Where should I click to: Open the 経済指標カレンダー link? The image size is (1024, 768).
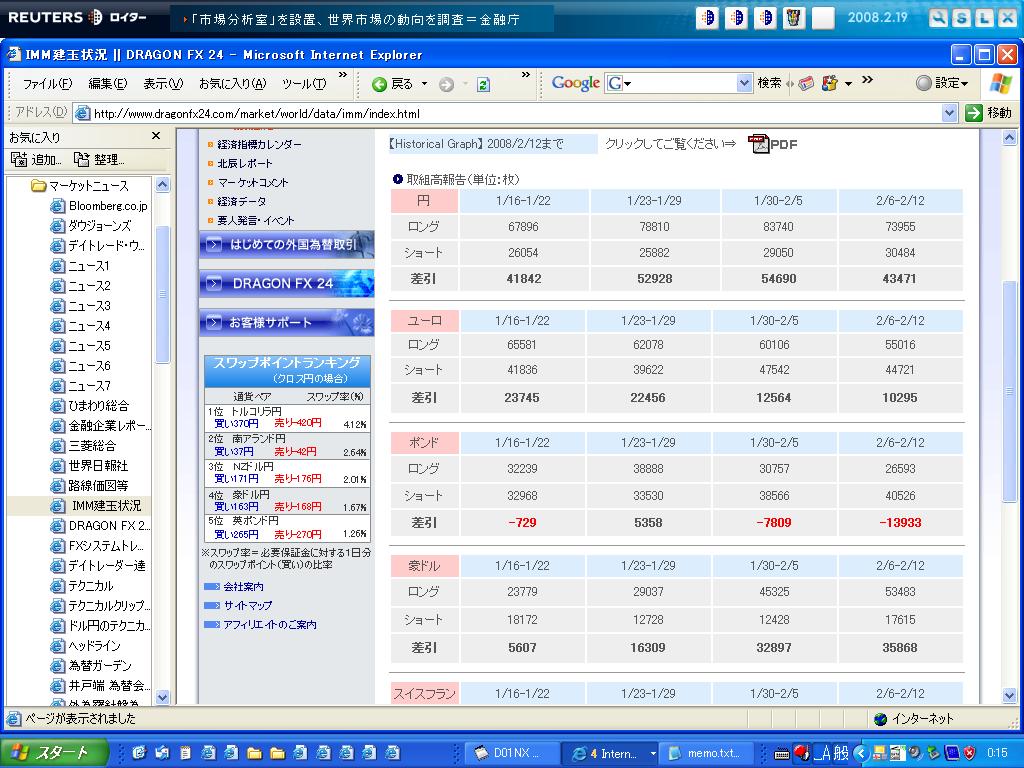click(x=259, y=144)
